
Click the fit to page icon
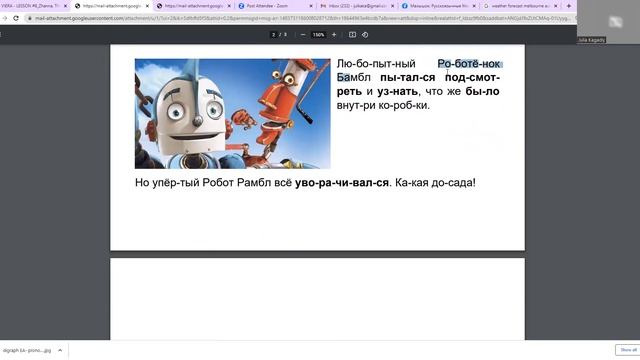tap(352, 35)
